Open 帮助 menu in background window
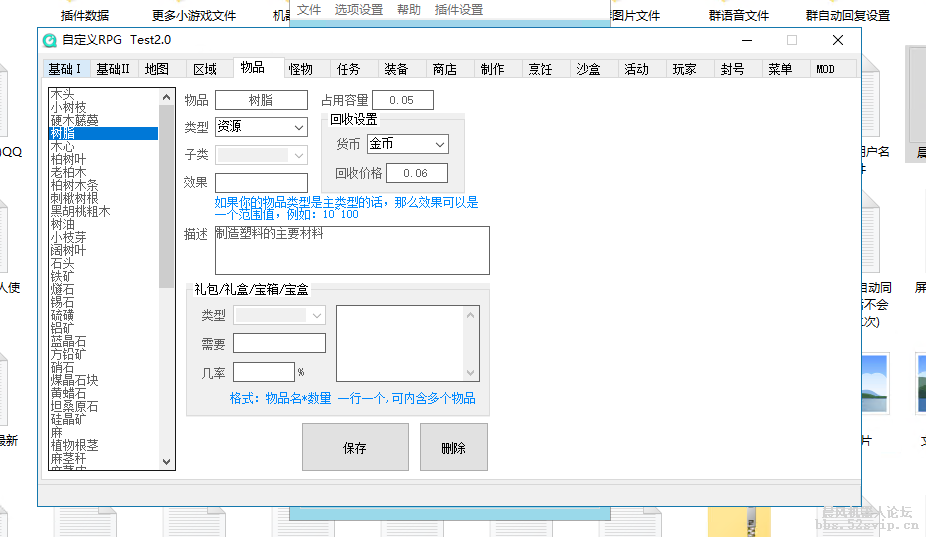Viewport: 926px width, 537px height. click(409, 10)
